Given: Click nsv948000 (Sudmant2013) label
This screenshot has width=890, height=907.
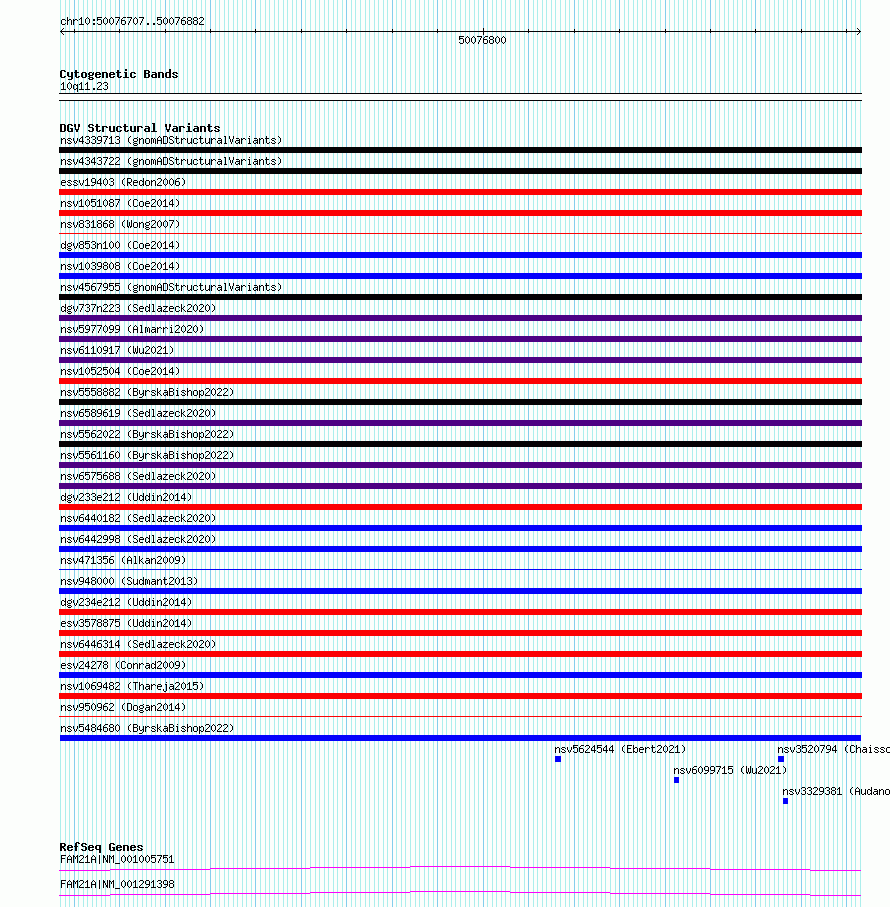Looking at the screenshot, I should [x=129, y=581].
